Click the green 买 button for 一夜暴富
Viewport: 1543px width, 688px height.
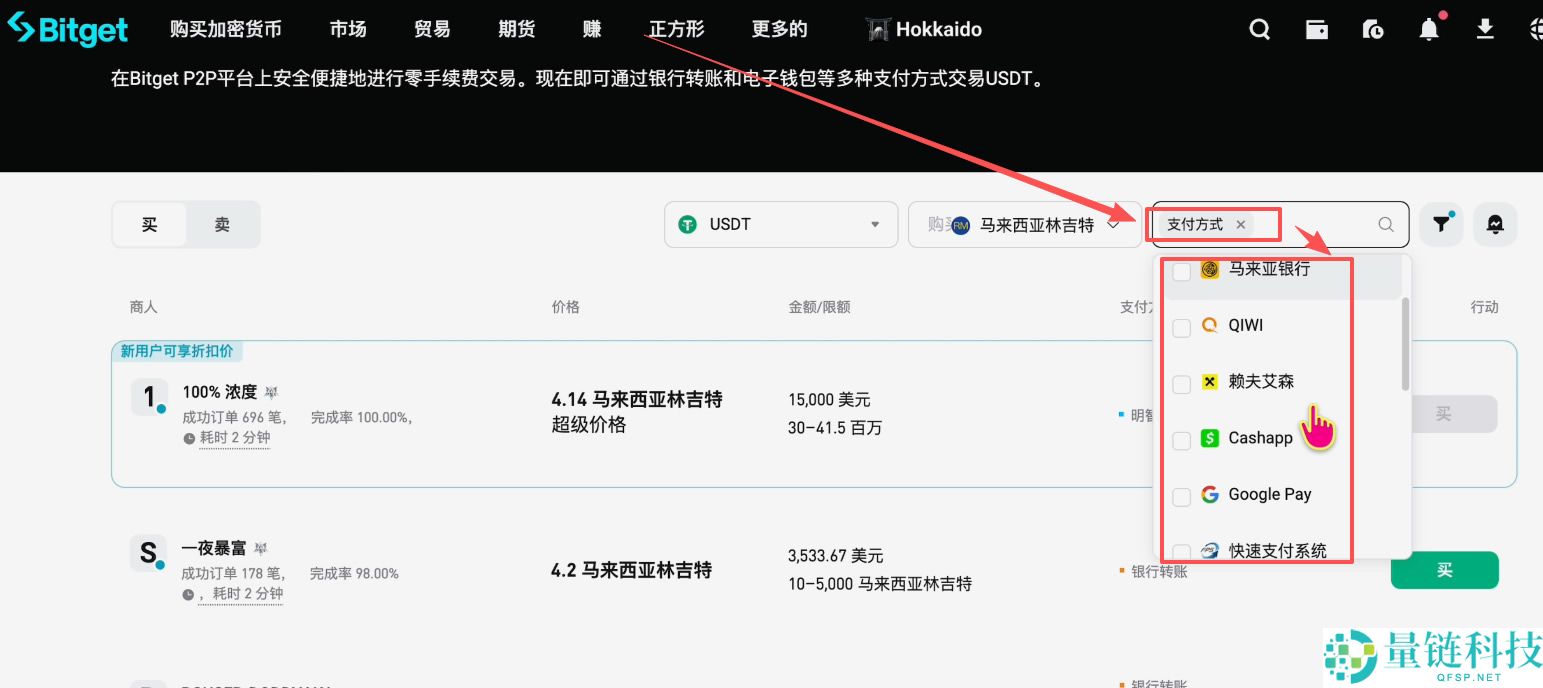tap(1444, 569)
